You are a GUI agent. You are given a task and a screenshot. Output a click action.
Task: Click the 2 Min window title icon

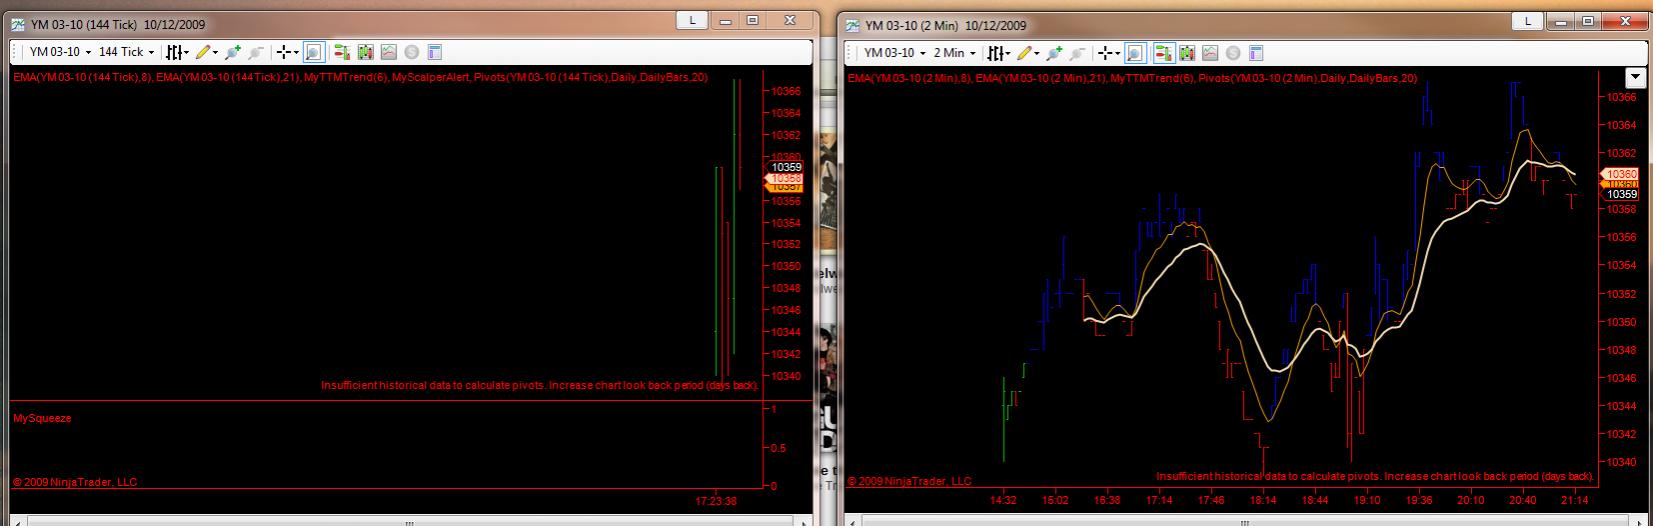(852, 25)
